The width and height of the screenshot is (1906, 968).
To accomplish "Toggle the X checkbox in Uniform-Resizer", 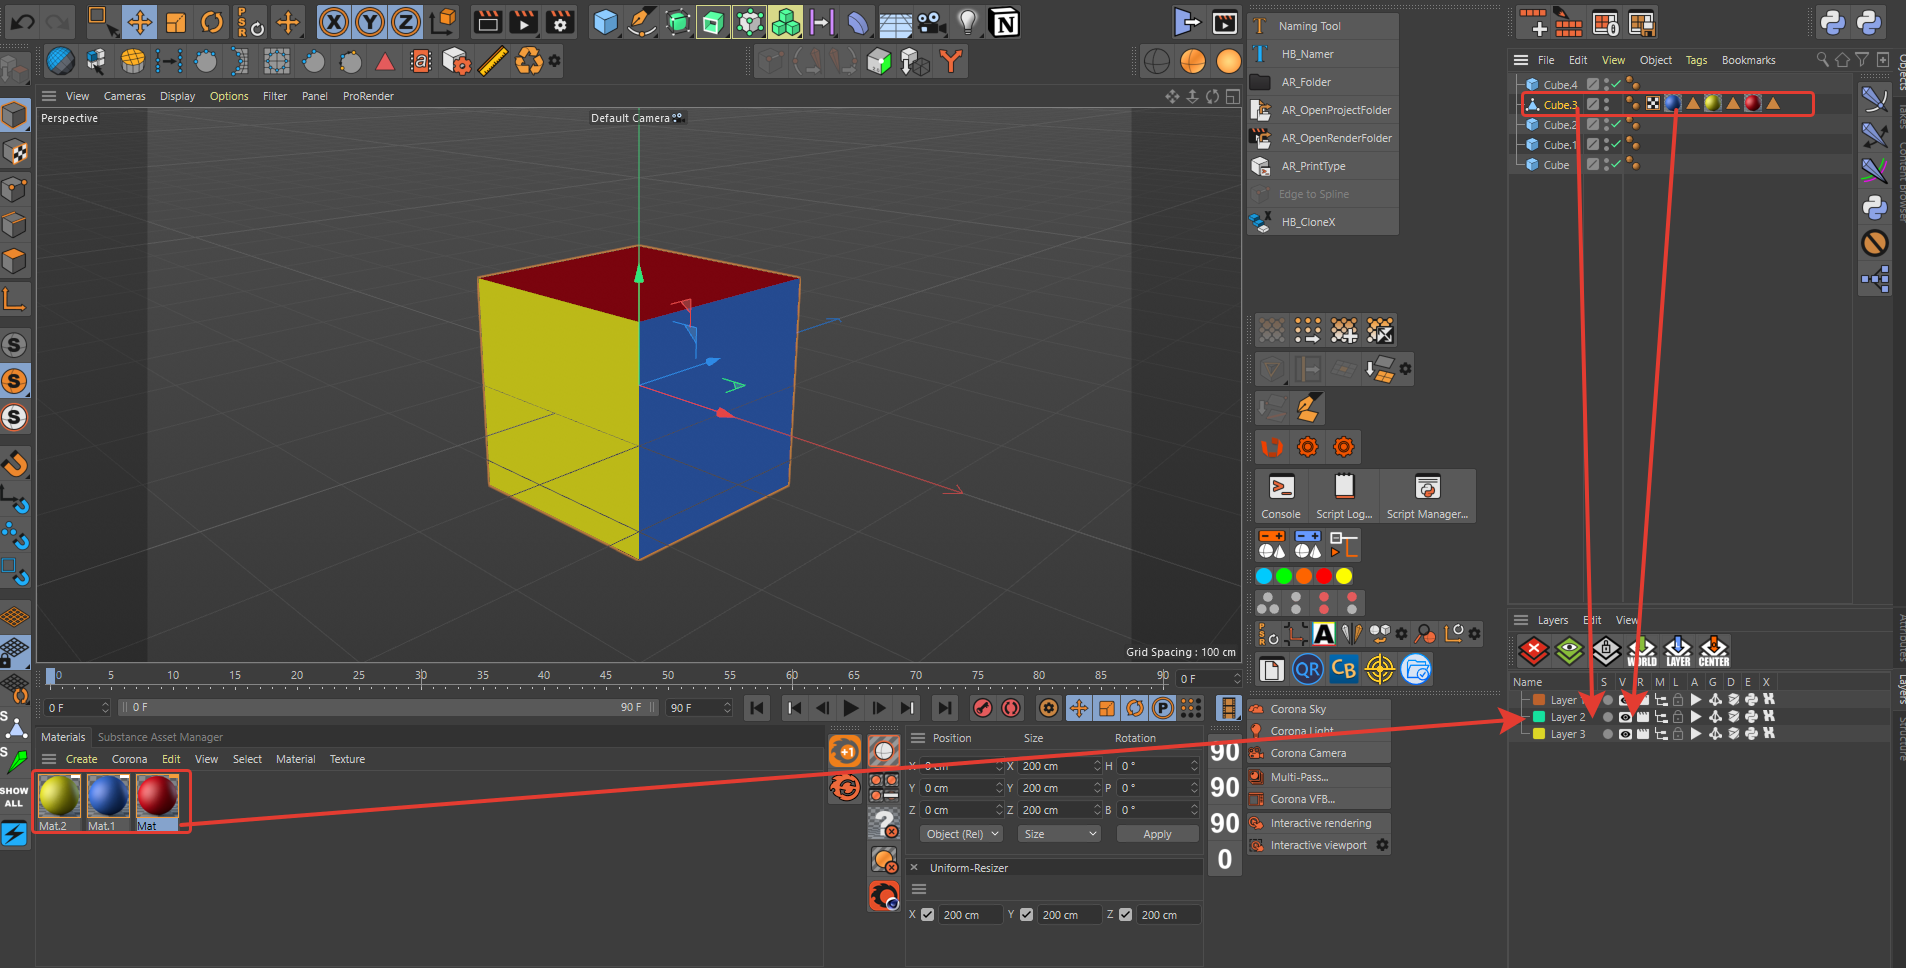I will 928,915.
